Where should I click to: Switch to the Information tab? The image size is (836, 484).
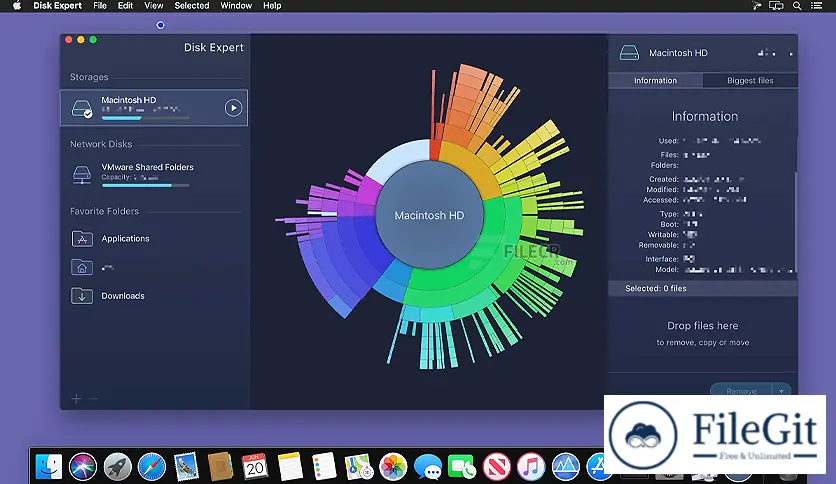coord(655,80)
